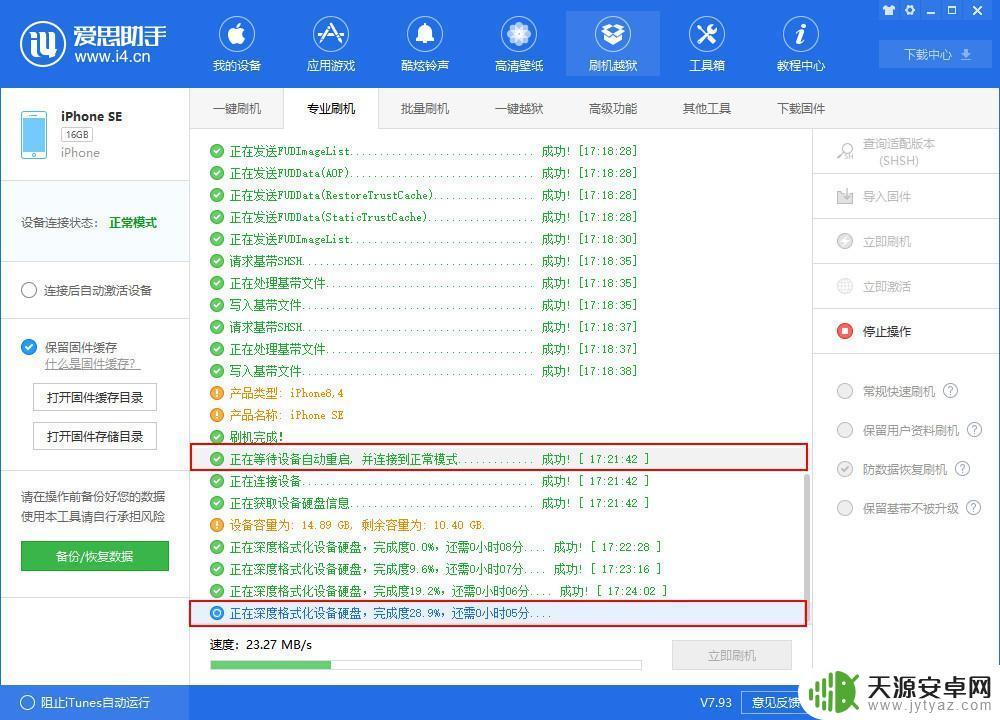The image size is (1000, 720).
Task: Click the 下载中心 download center button
Action: 937,54
